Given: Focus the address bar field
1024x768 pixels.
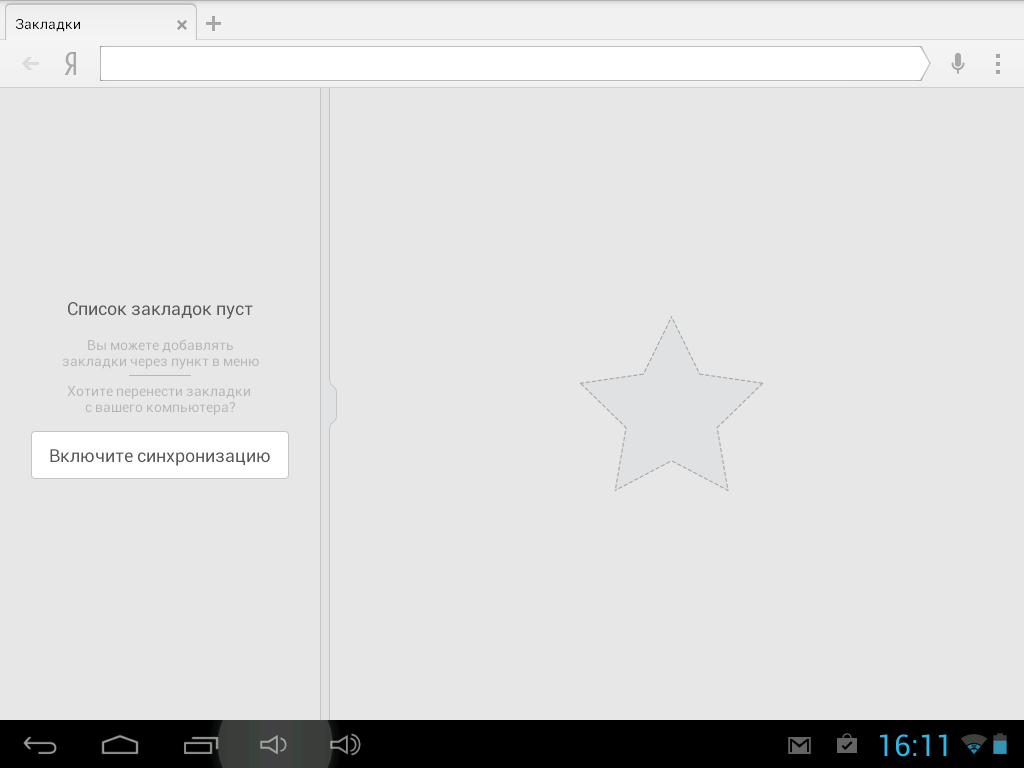Looking at the screenshot, I should click(x=514, y=63).
